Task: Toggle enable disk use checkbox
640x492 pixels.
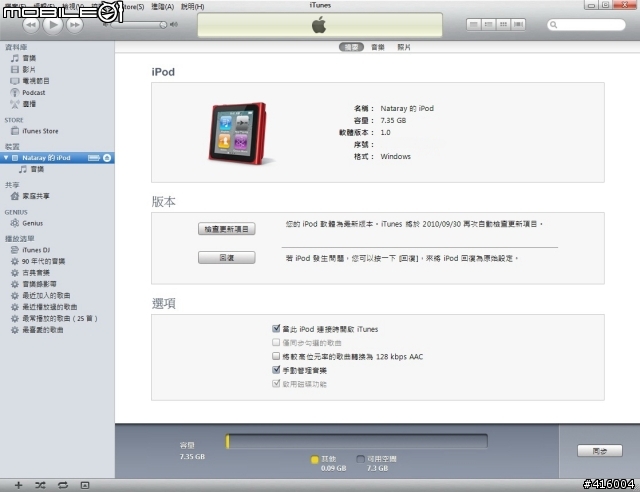Action: click(276, 383)
